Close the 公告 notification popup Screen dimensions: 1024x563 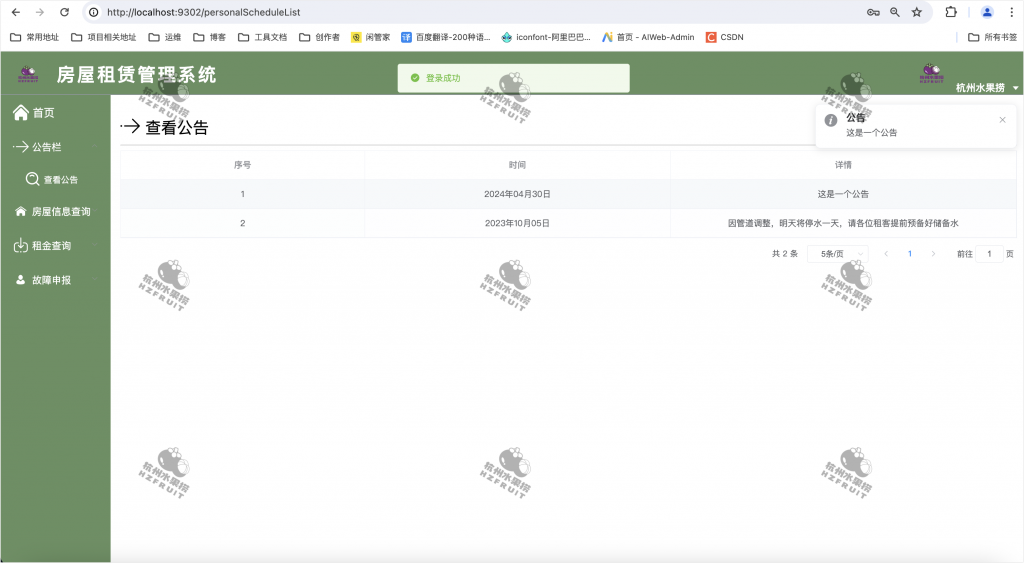1002,120
